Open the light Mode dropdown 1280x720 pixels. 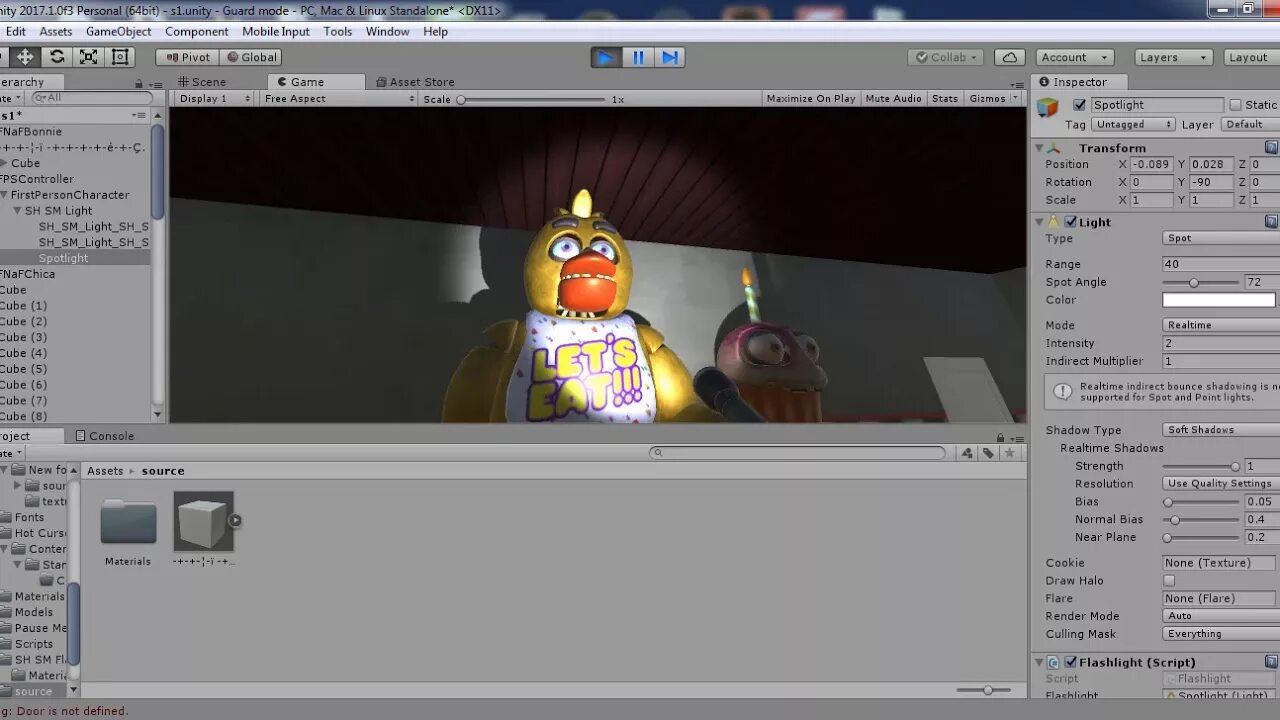tap(1221, 325)
